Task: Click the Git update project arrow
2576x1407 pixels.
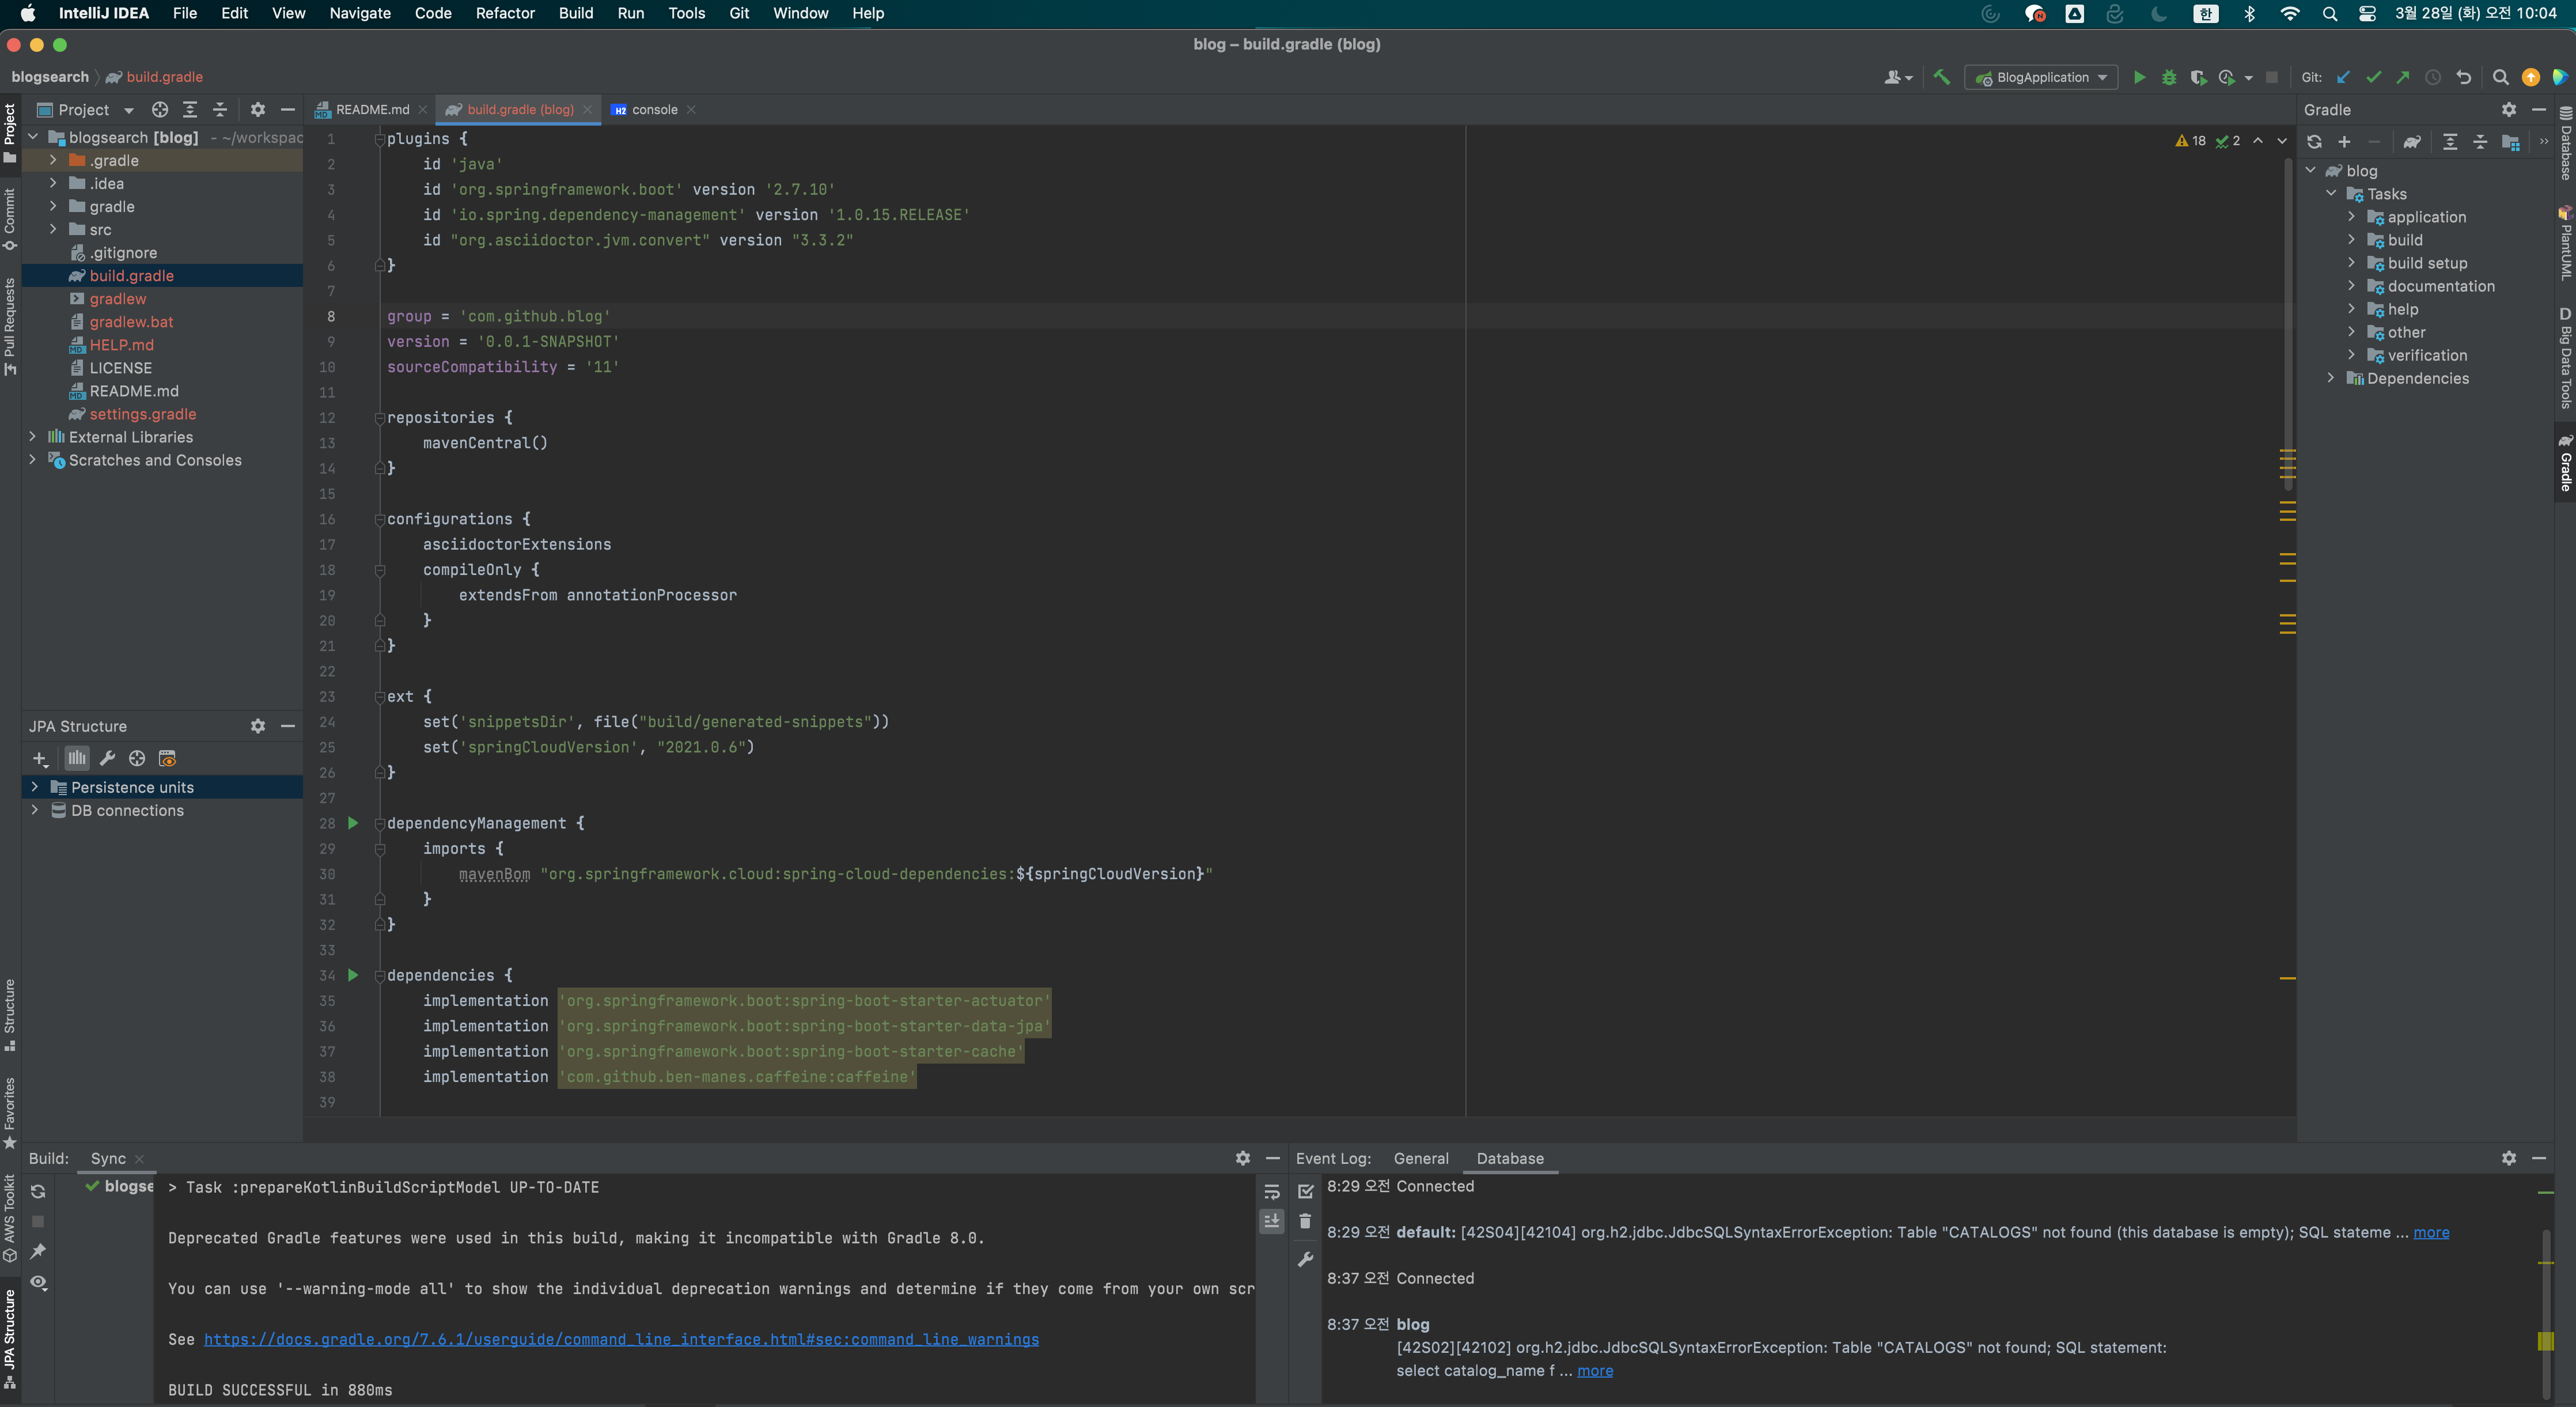Action: tap(2343, 77)
